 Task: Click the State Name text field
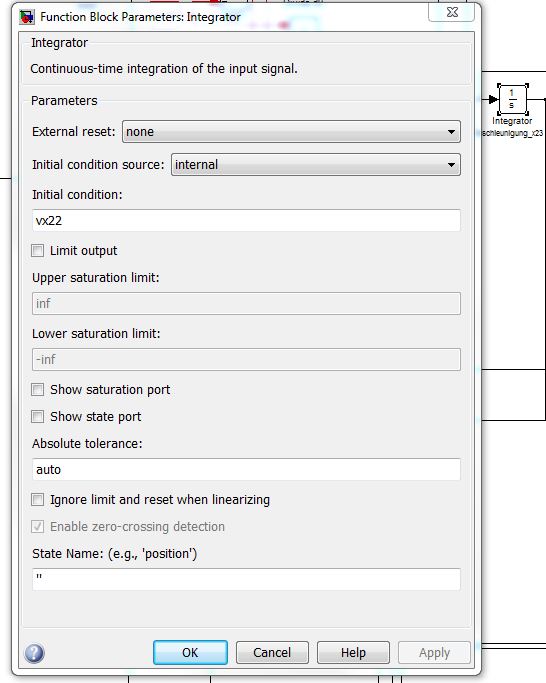[246, 579]
